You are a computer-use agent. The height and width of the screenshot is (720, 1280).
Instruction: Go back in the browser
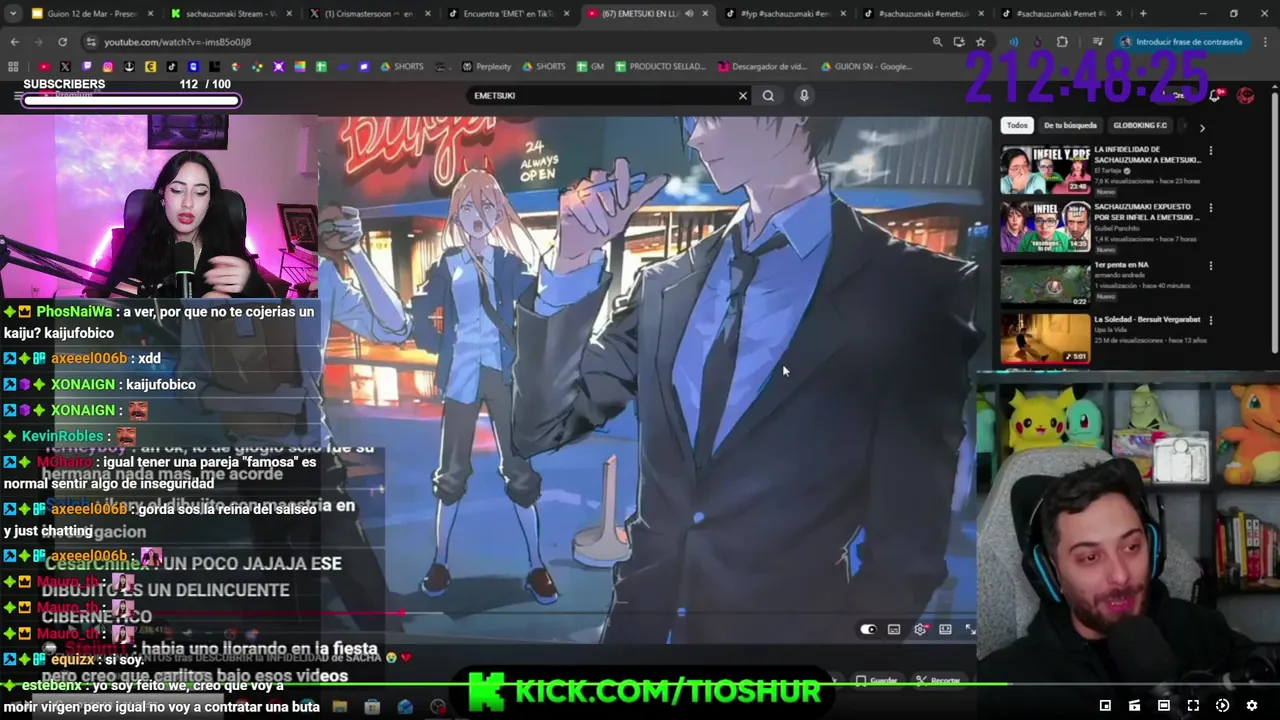(x=14, y=42)
